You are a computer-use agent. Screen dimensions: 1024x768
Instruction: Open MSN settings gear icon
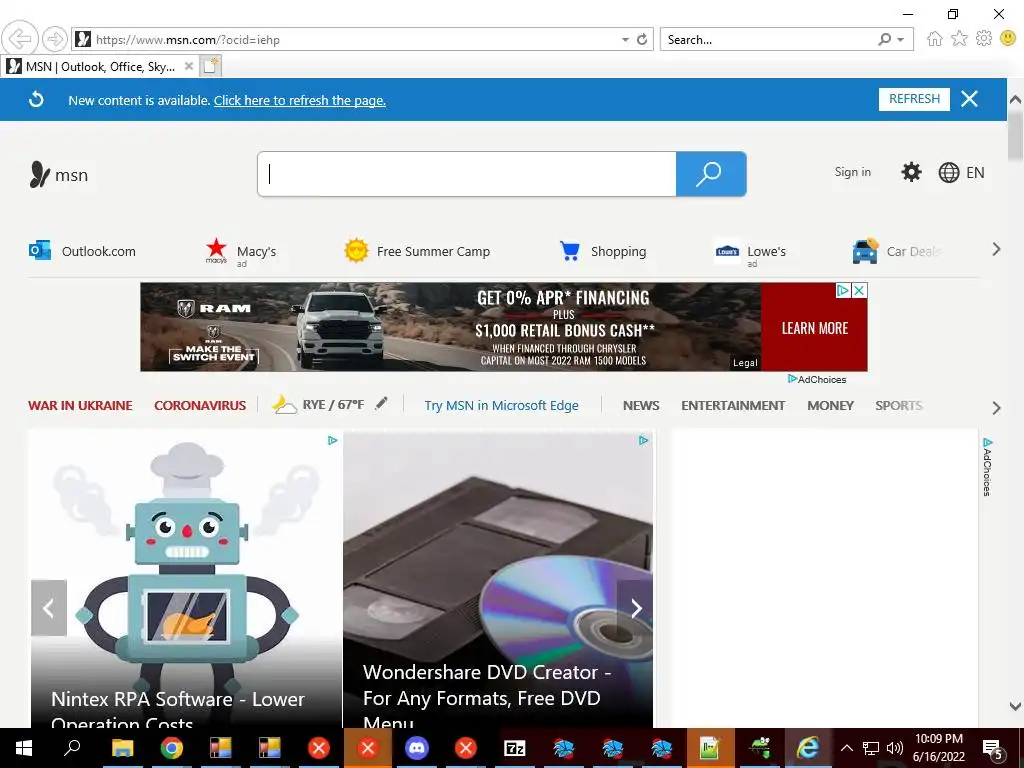(x=911, y=172)
